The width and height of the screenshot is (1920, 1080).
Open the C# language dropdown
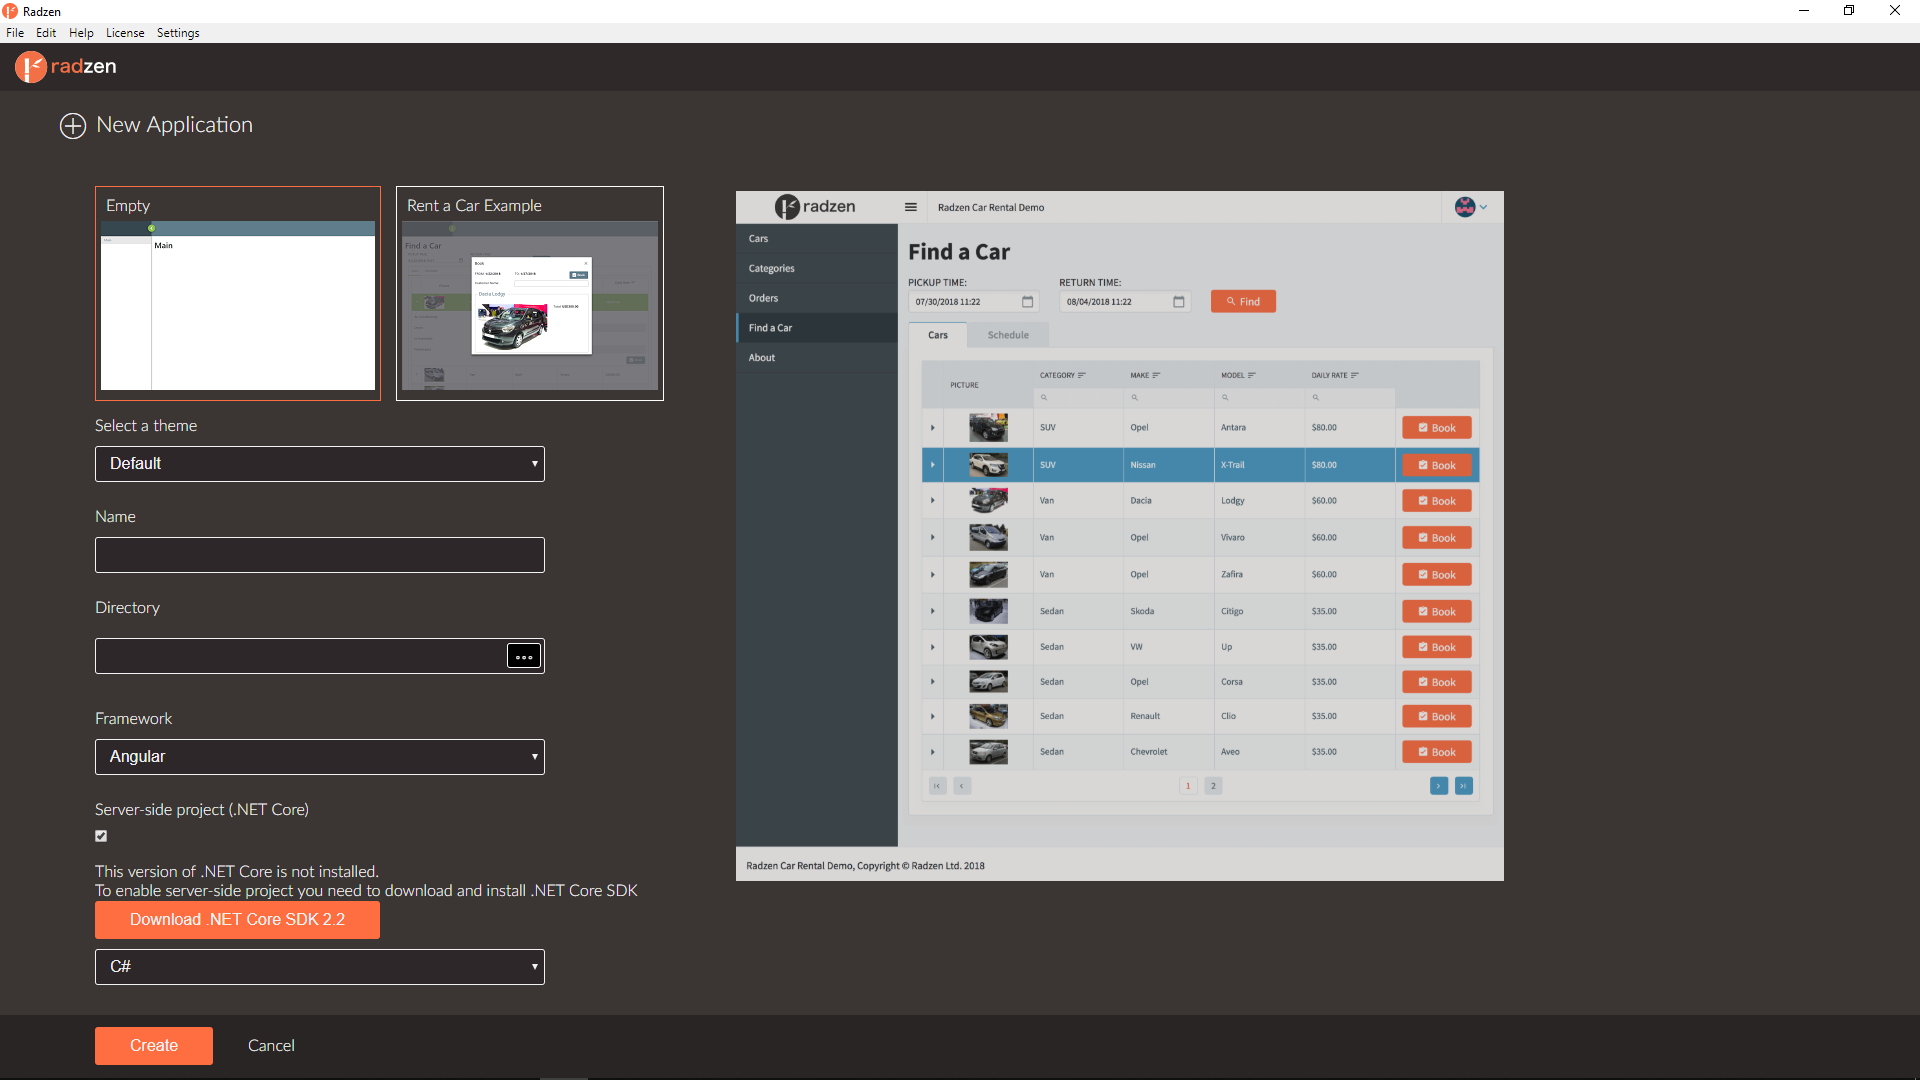pos(320,967)
